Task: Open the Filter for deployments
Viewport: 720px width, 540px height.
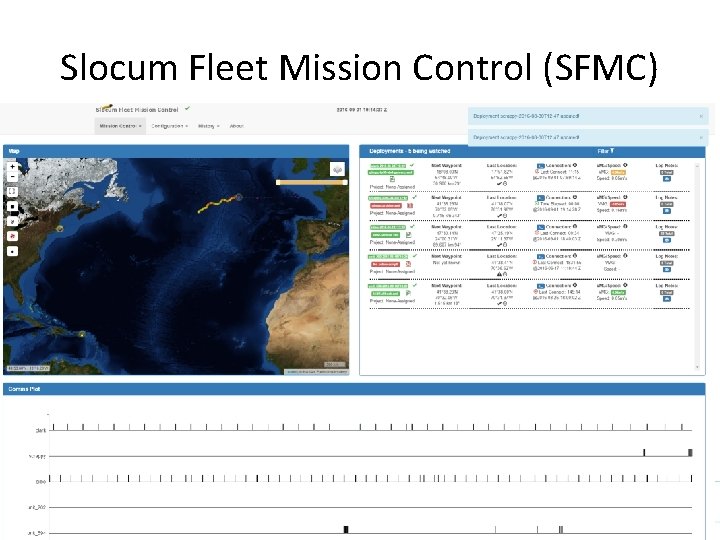Action: pos(606,151)
